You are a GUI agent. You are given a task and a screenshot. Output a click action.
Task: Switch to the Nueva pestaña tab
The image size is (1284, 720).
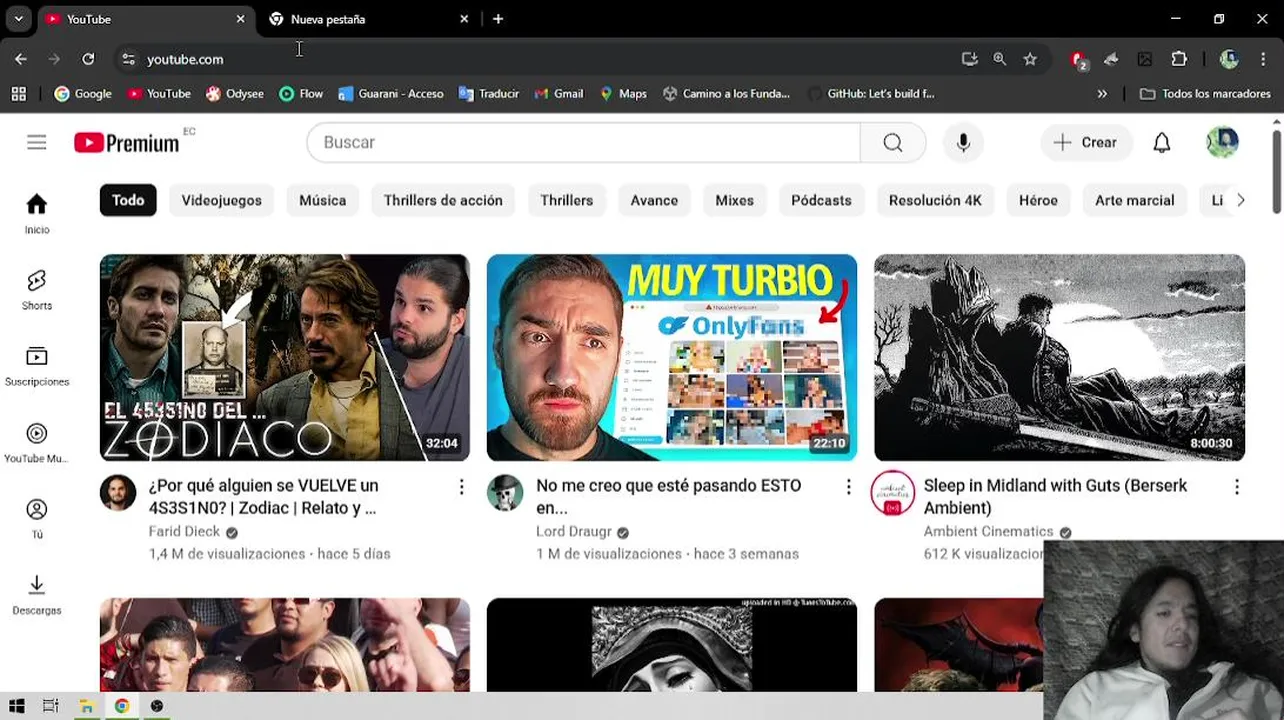pos(366,19)
